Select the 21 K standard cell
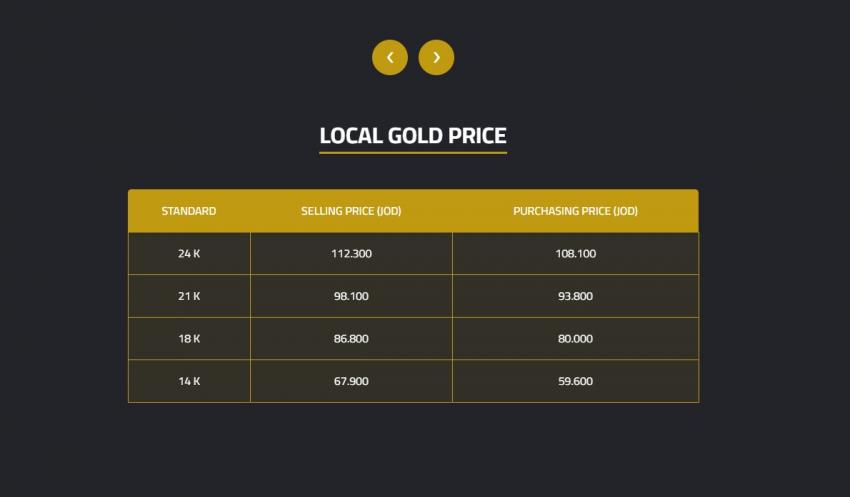Screen dimensions: 850x497 click(189, 296)
